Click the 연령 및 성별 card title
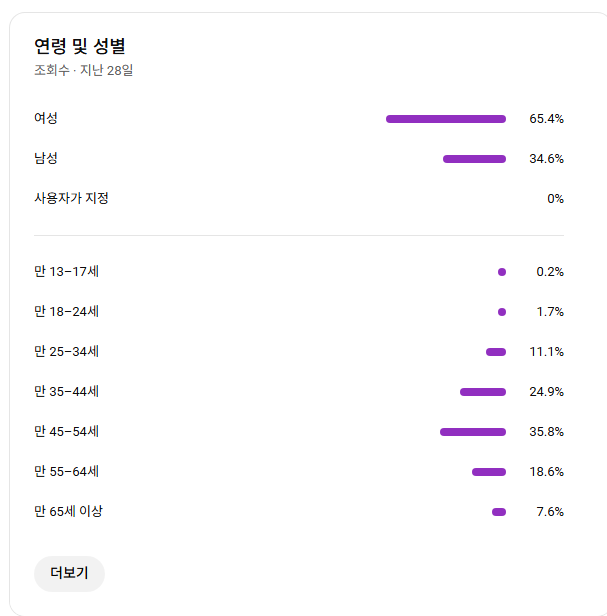 80,46
